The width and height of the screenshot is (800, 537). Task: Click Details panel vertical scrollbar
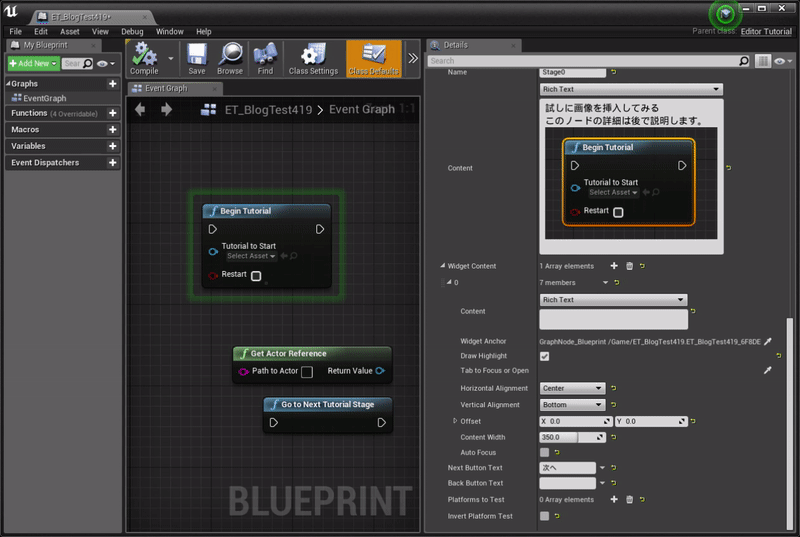(790, 423)
